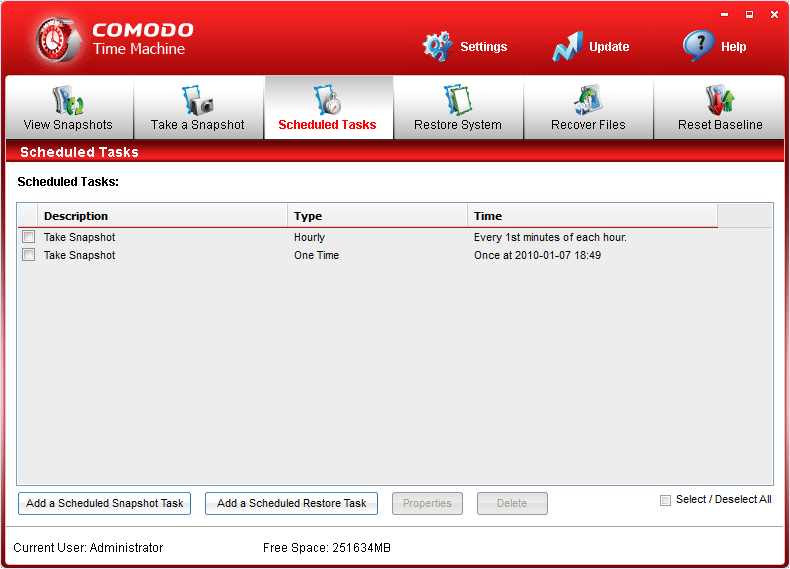Click 'Once at 2010-01-07 18:49' text
This screenshot has width=790, height=569.
[x=537, y=256]
